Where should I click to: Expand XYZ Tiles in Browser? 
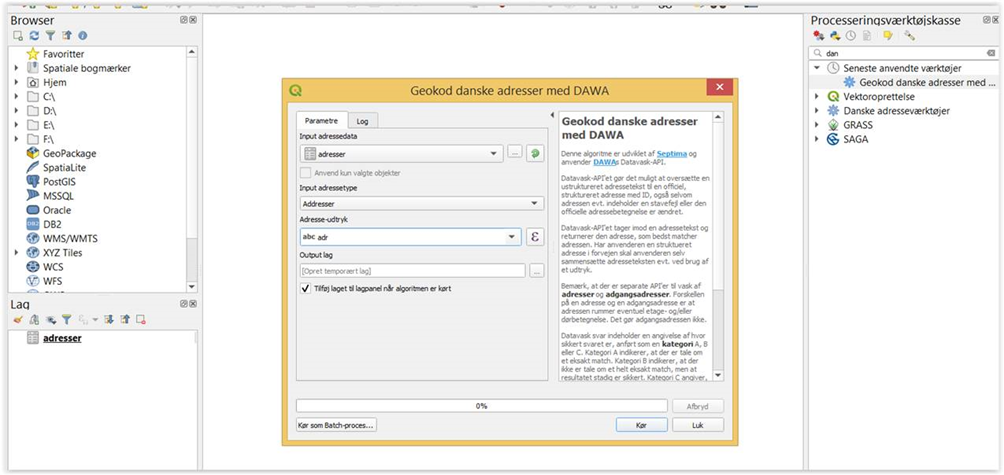[17, 252]
